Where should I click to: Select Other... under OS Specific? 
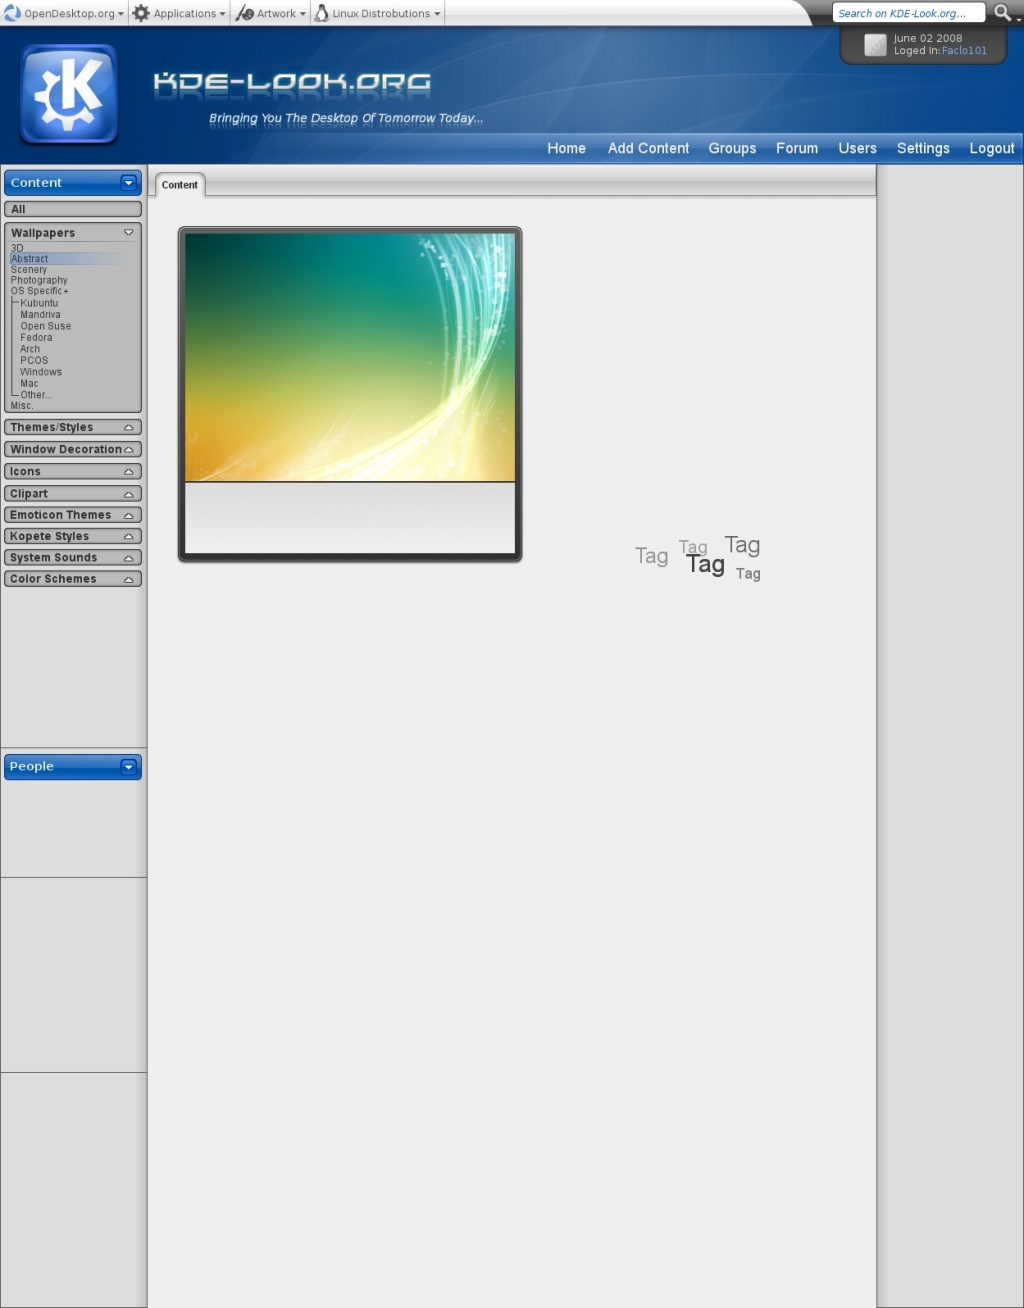pyautogui.click(x=36, y=395)
